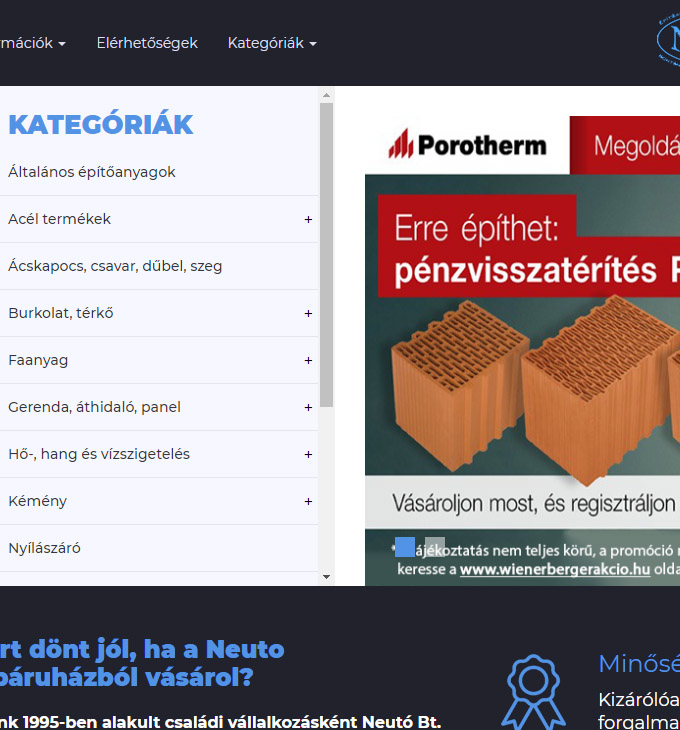Click the quality ribbon award icon
The width and height of the screenshot is (680, 730).
pos(534,691)
